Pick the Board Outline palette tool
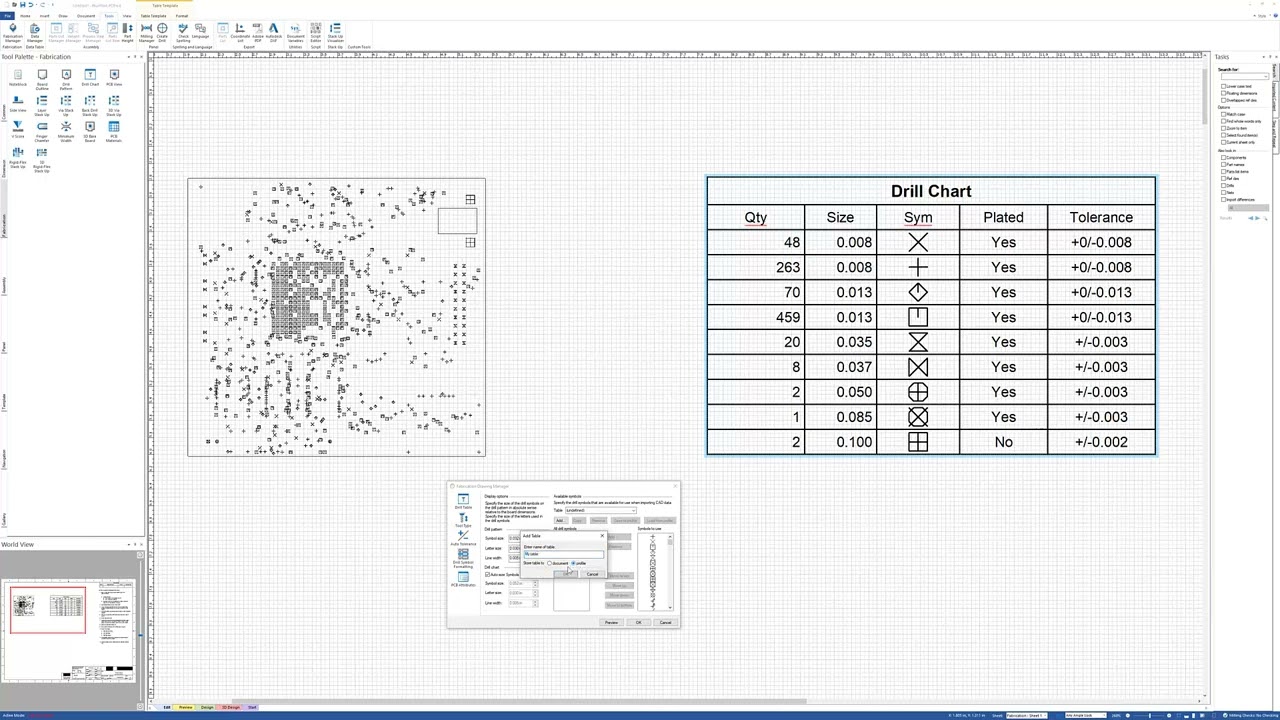This screenshot has height=720, width=1280. click(x=42, y=79)
